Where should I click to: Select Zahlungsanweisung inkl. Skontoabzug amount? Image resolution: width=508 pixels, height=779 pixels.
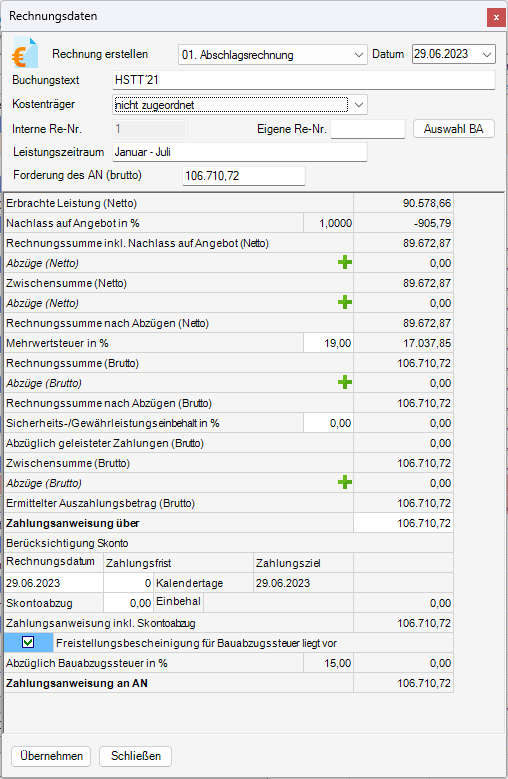[403, 623]
